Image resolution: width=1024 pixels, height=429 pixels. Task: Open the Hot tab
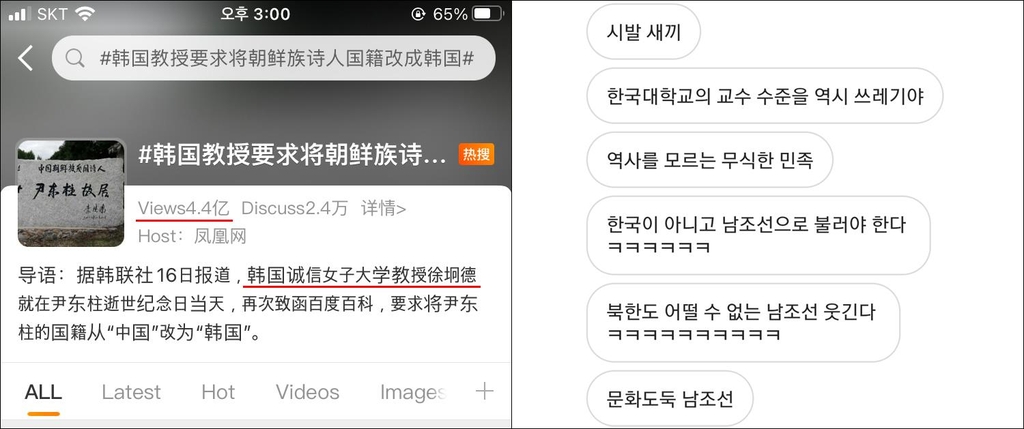coord(218,392)
